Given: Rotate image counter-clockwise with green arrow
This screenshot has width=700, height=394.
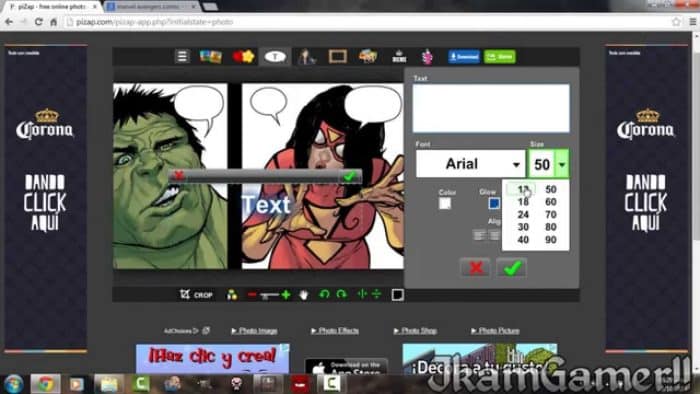Looking at the screenshot, I should [325, 294].
